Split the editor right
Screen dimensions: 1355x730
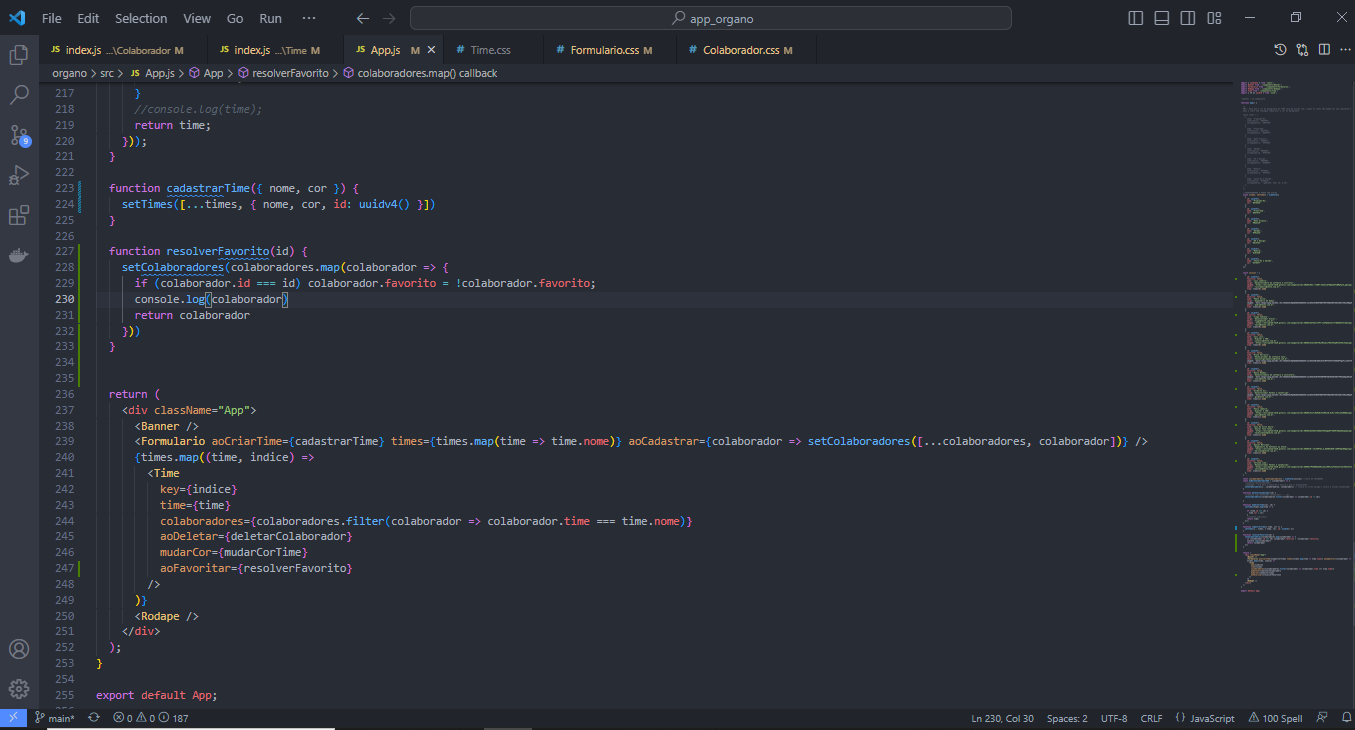click(x=1323, y=50)
